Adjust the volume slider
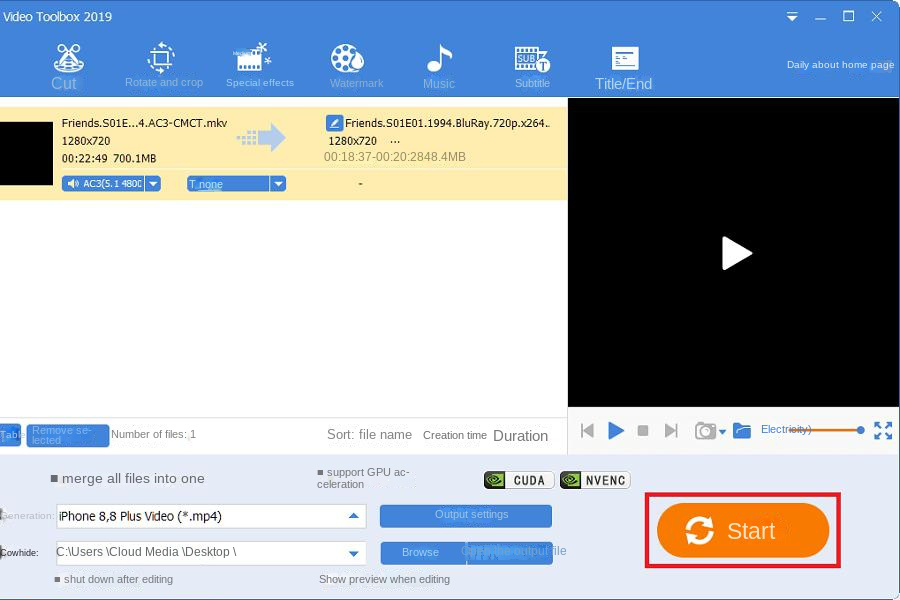The width and height of the screenshot is (900, 600). coord(828,429)
